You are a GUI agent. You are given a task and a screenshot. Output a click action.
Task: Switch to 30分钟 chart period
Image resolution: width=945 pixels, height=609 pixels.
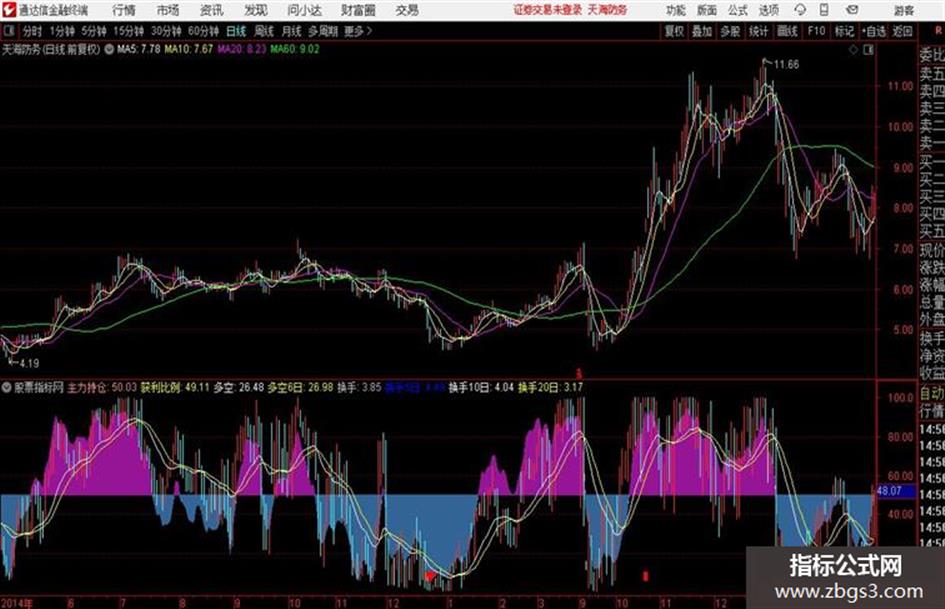(166, 31)
